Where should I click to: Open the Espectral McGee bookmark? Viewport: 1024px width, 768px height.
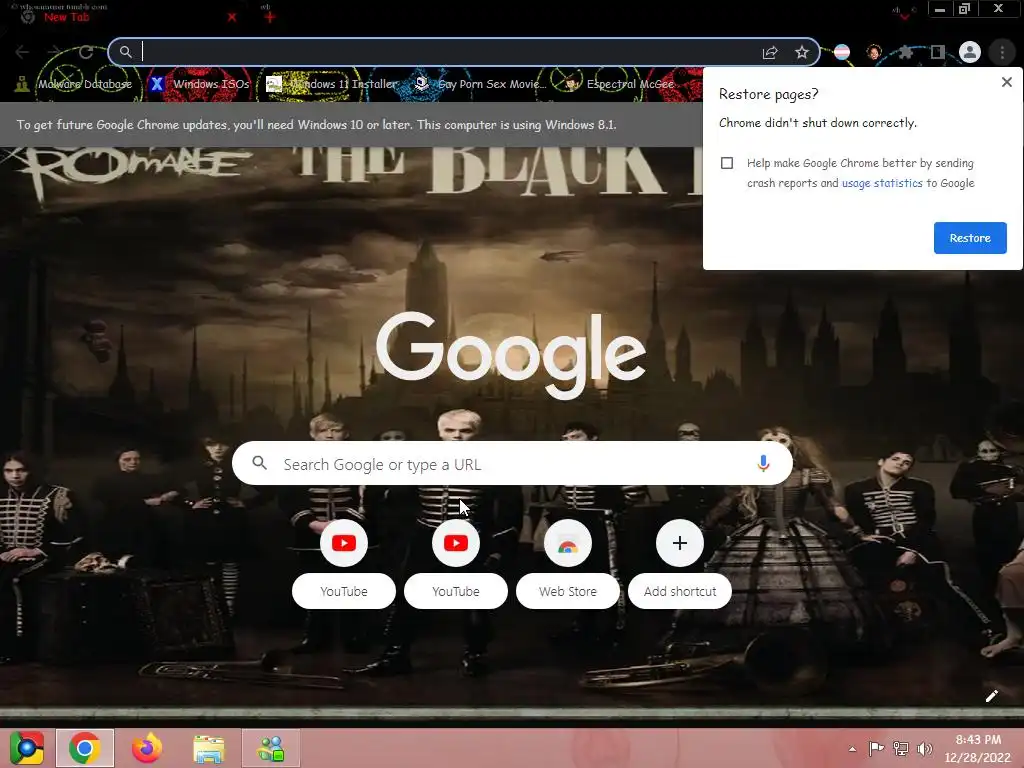pos(619,84)
